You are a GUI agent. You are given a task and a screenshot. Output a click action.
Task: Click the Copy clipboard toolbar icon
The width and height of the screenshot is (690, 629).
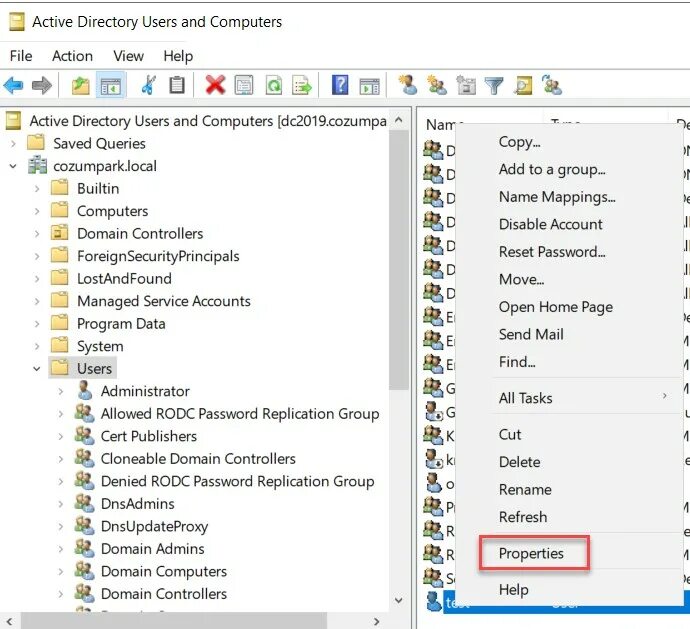coord(177,85)
